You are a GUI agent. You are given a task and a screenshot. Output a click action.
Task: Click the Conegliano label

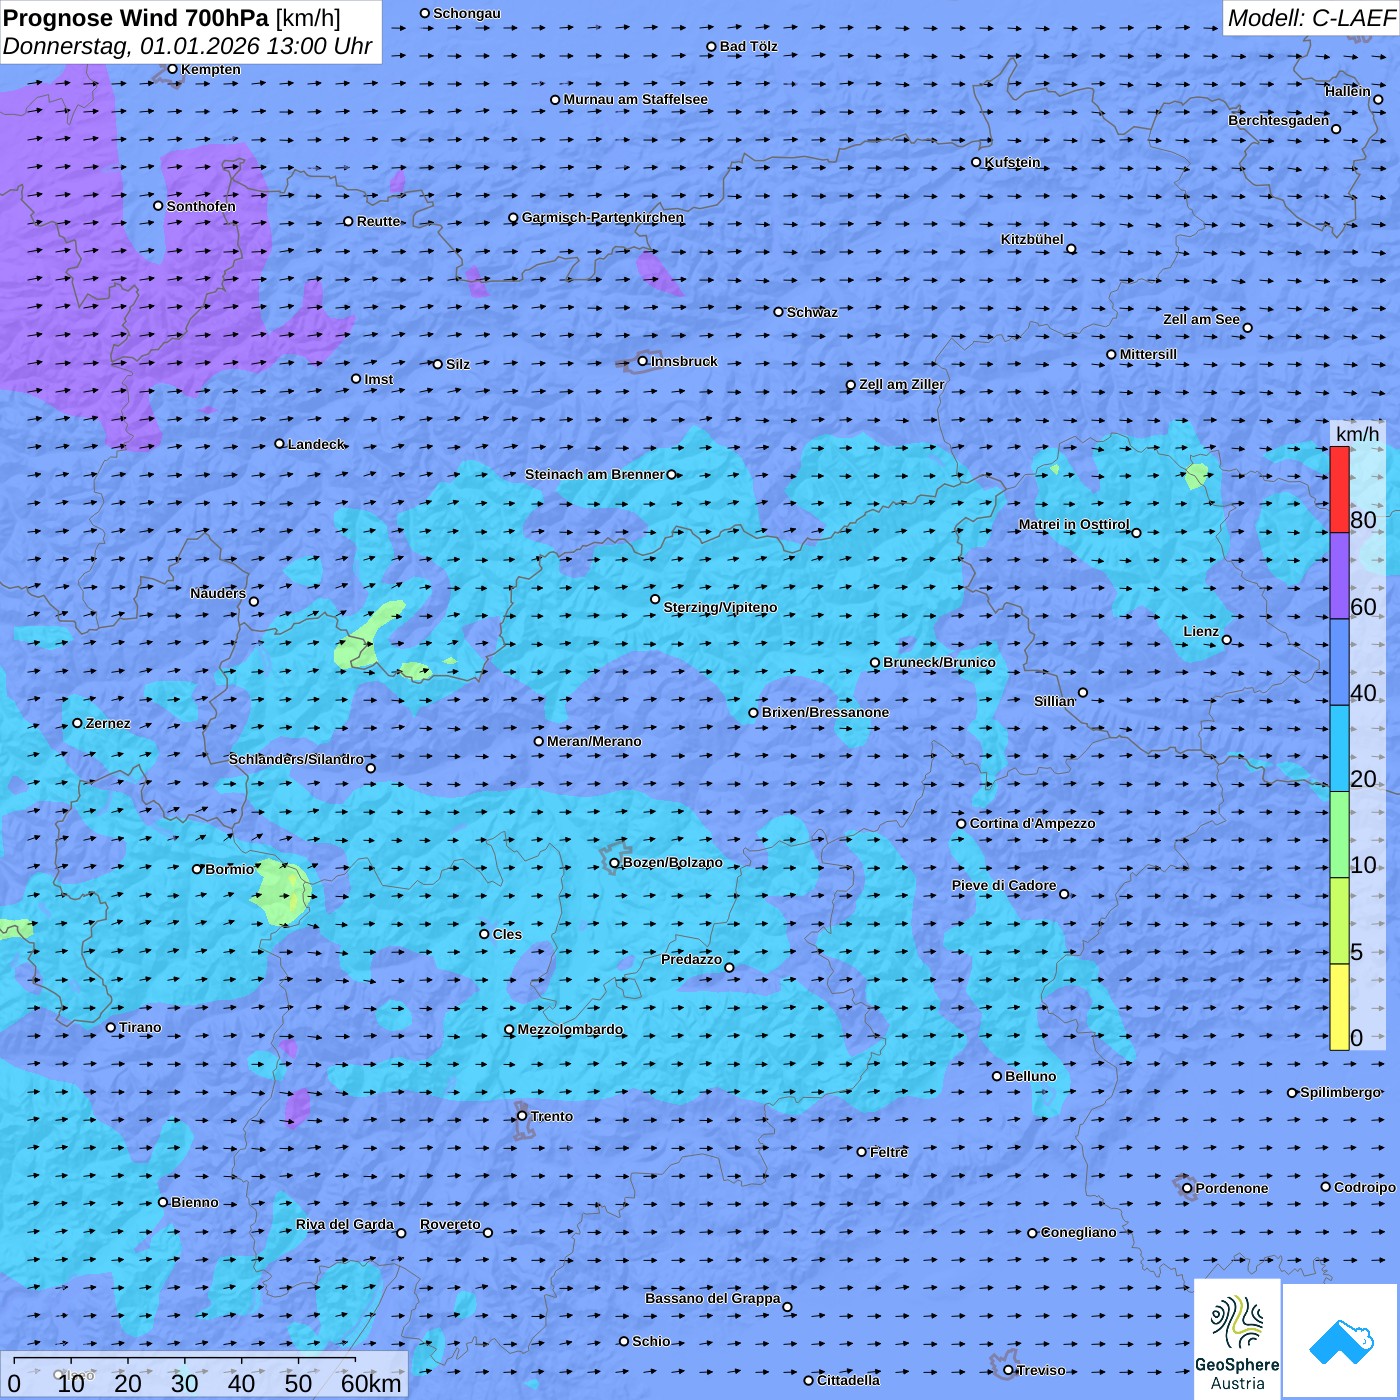point(1079,1232)
